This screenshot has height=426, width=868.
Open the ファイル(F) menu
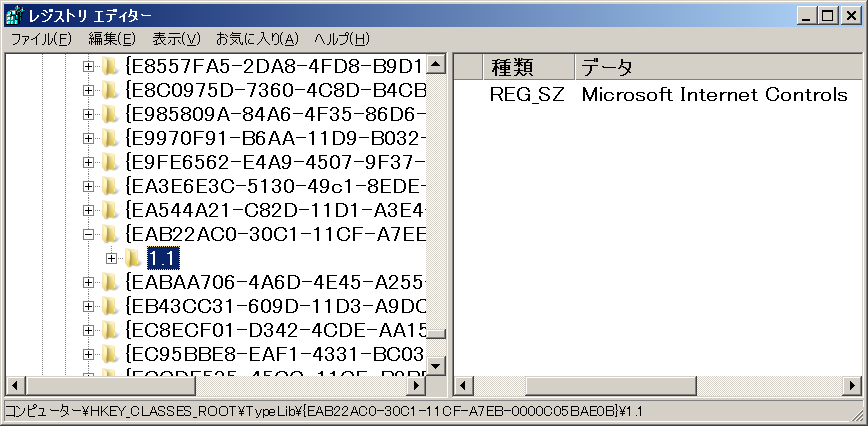point(42,39)
